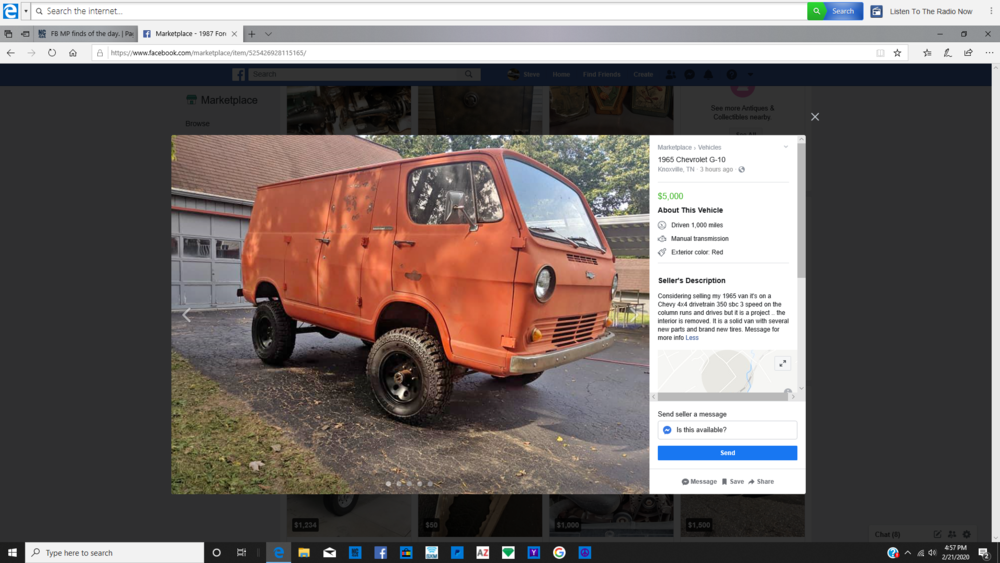Click the address bar padlock icon
The width and height of the screenshot is (1000, 563).
coord(100,53)
